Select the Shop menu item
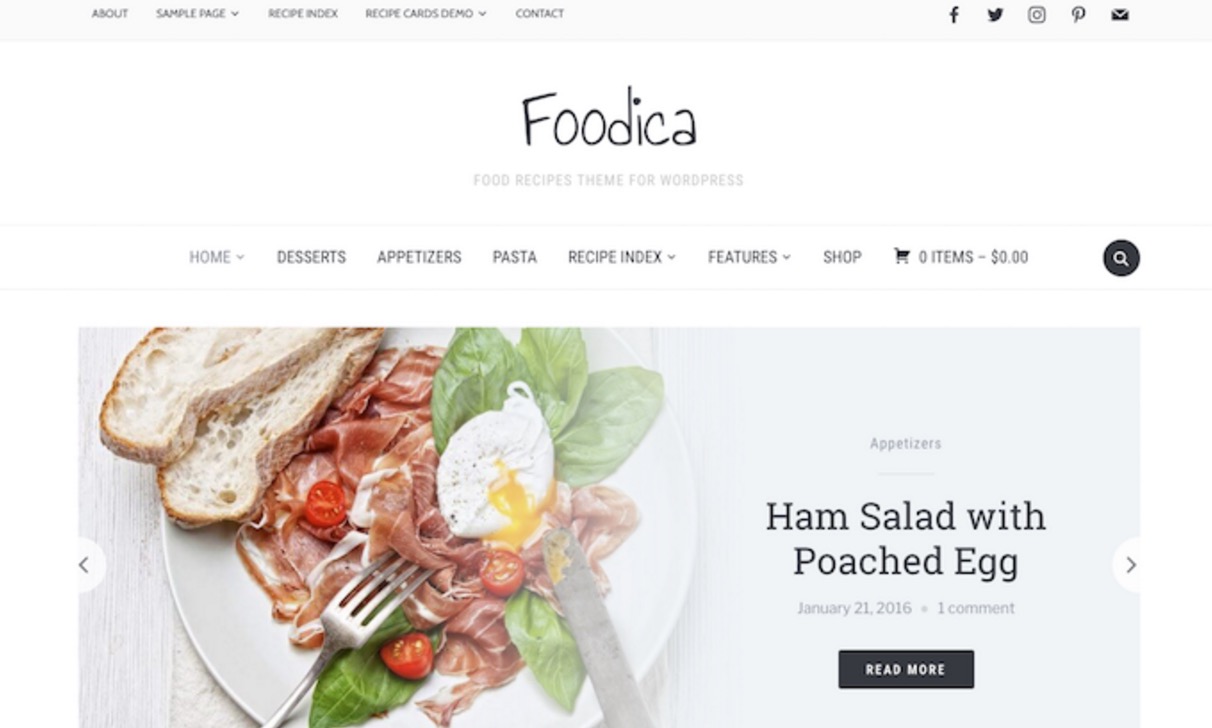The image size is (1212, 728). [842, 257]
